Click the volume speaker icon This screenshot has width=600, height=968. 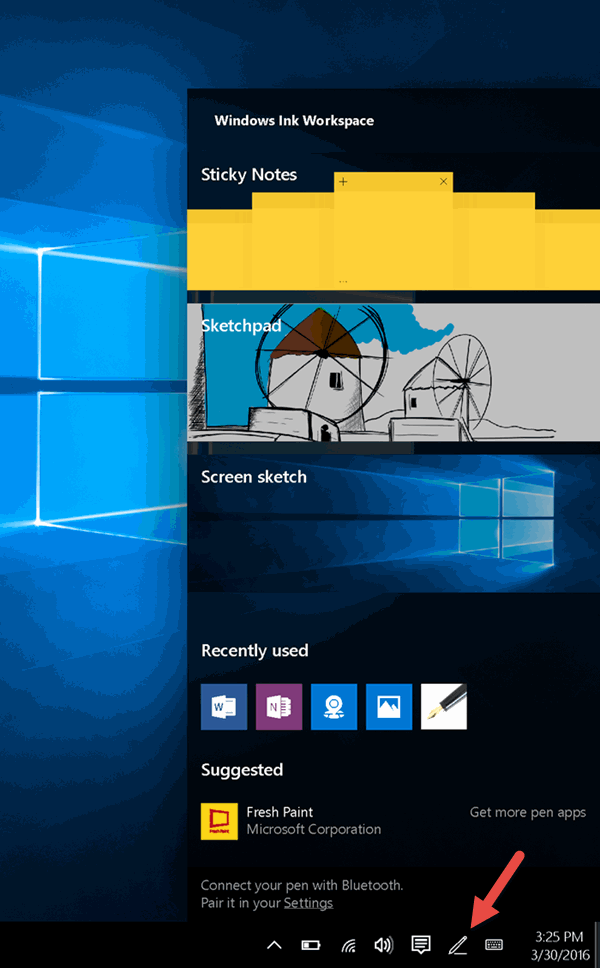384,945
